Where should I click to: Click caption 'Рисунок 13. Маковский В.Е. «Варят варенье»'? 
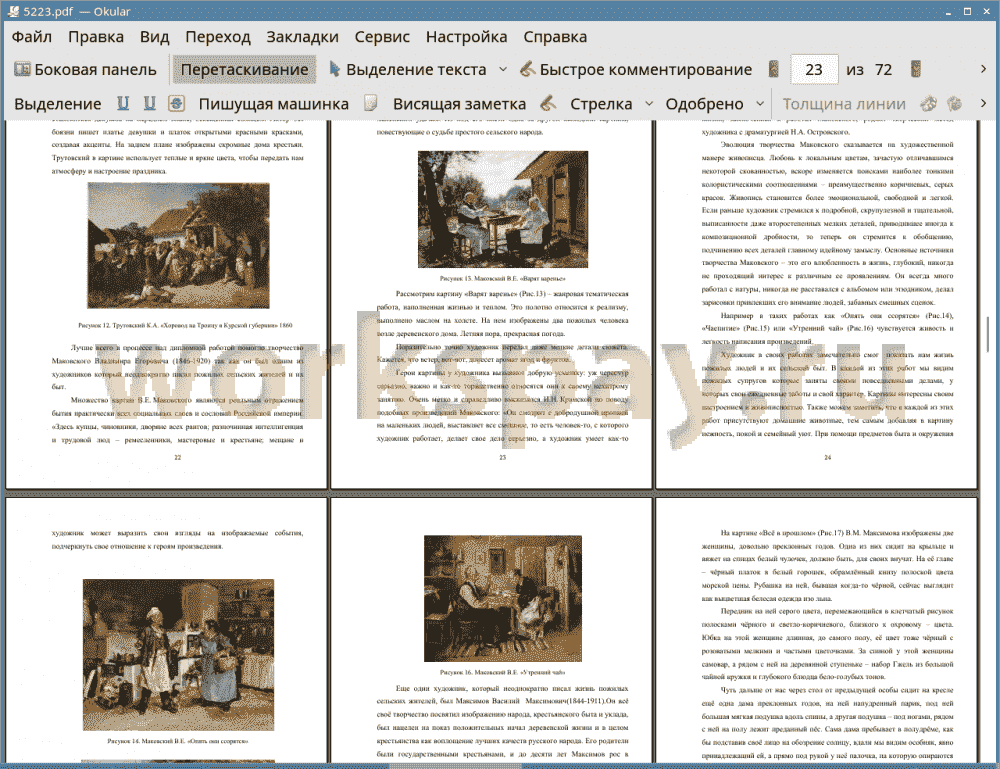[503, 279]
